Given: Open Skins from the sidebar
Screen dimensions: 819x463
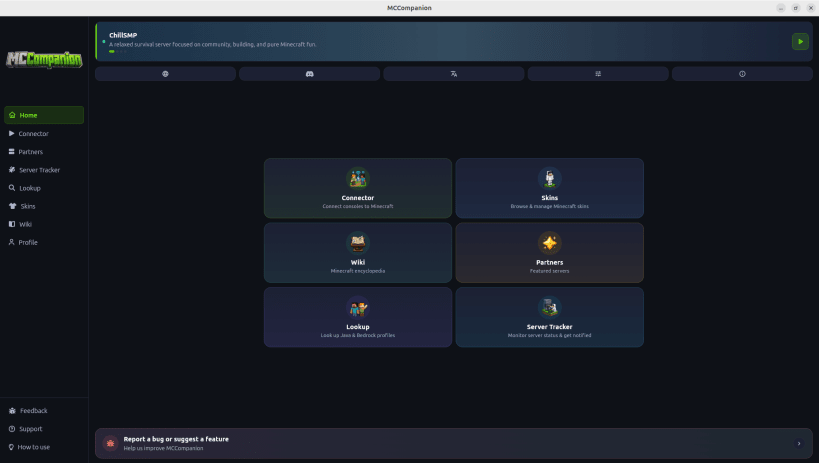Looking at the screenshot, I should click(x=44, y=206).
